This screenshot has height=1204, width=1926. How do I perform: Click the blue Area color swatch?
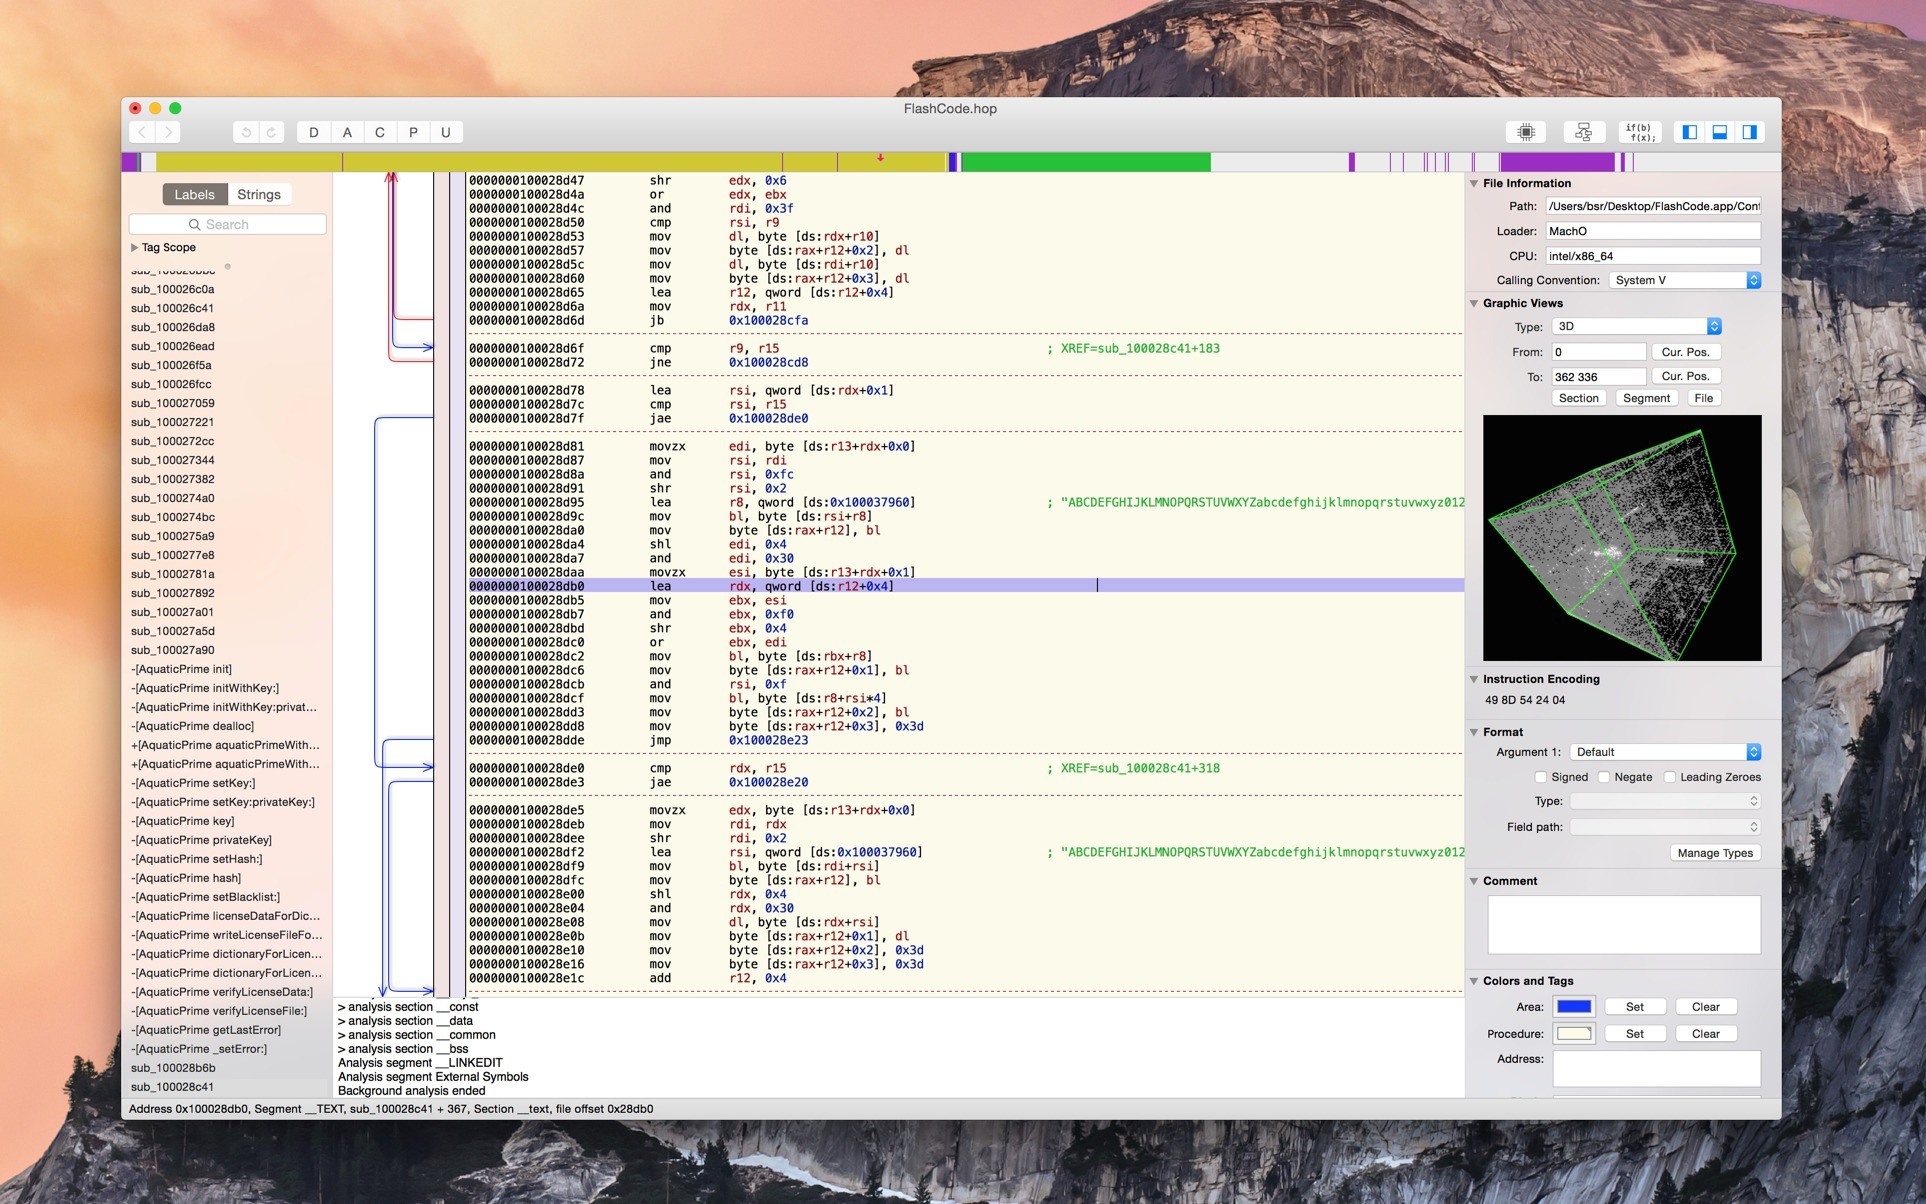pyautogui.click(x=1574, y=1007)
